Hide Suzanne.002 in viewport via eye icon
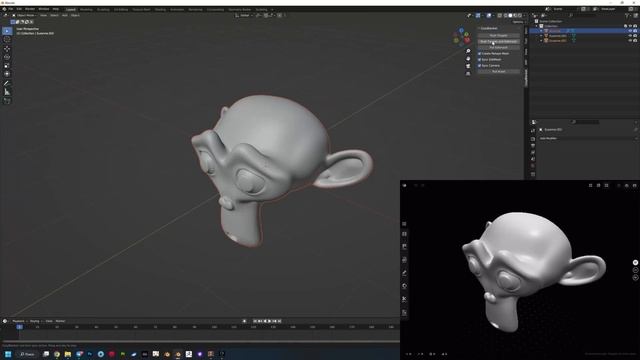The image size is (640, 360). click(630, 41)
